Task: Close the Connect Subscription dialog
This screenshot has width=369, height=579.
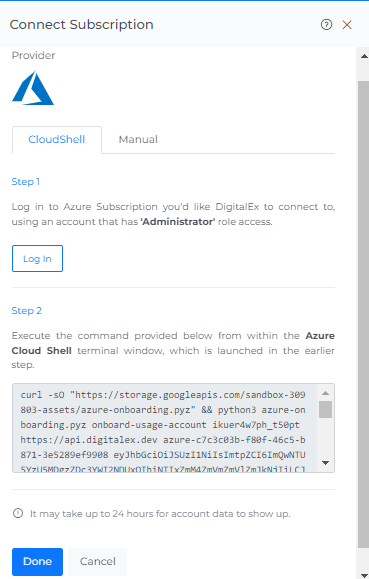Action: coord(347,25)
